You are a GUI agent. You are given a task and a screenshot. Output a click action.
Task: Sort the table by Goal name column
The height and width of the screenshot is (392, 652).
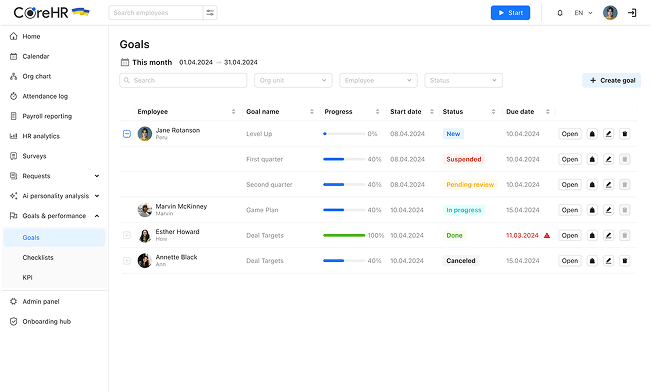pos(311,111)
